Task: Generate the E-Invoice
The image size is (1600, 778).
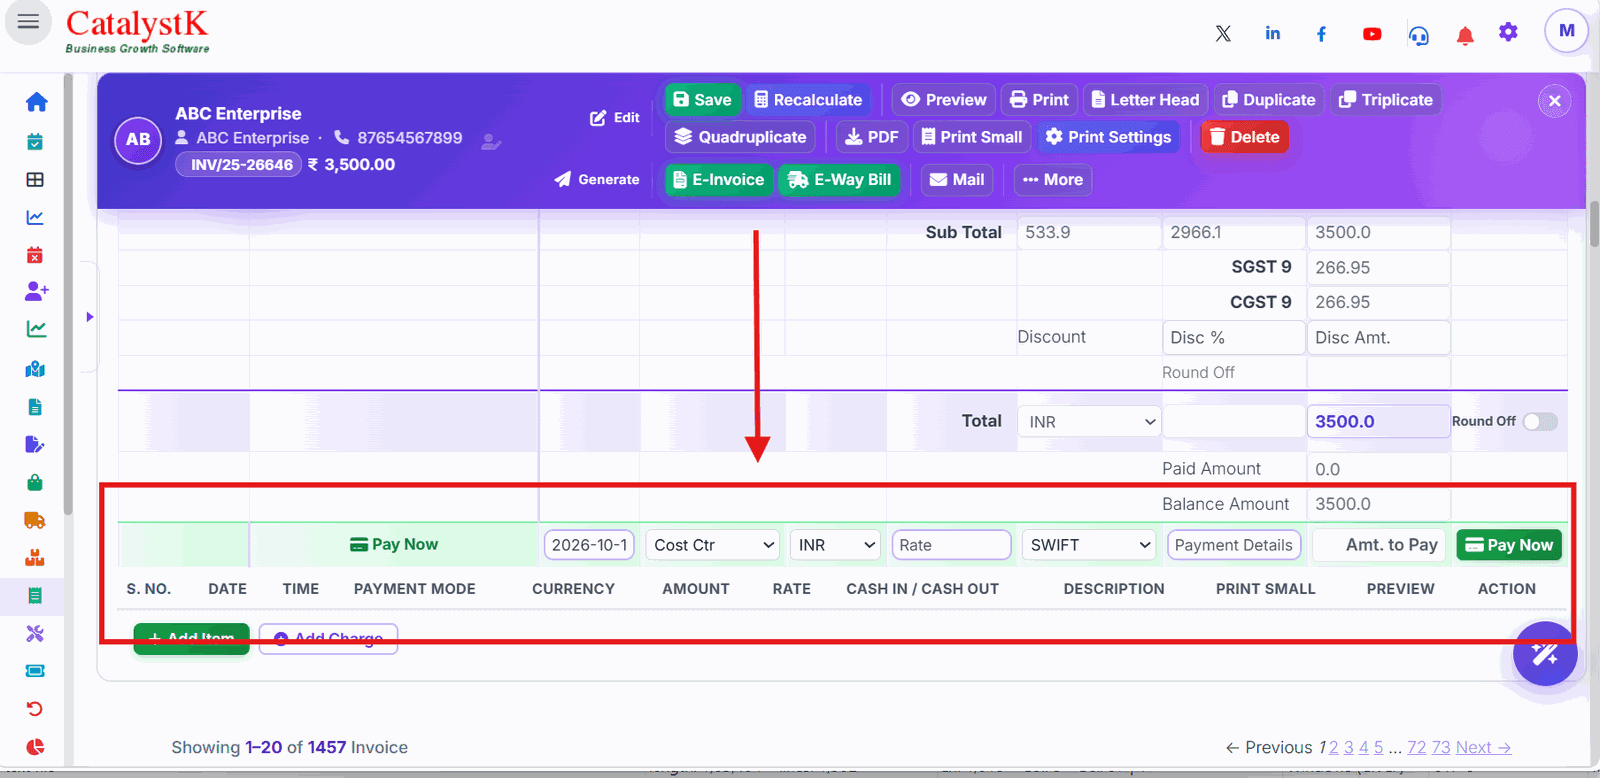Action: [719, 180]
